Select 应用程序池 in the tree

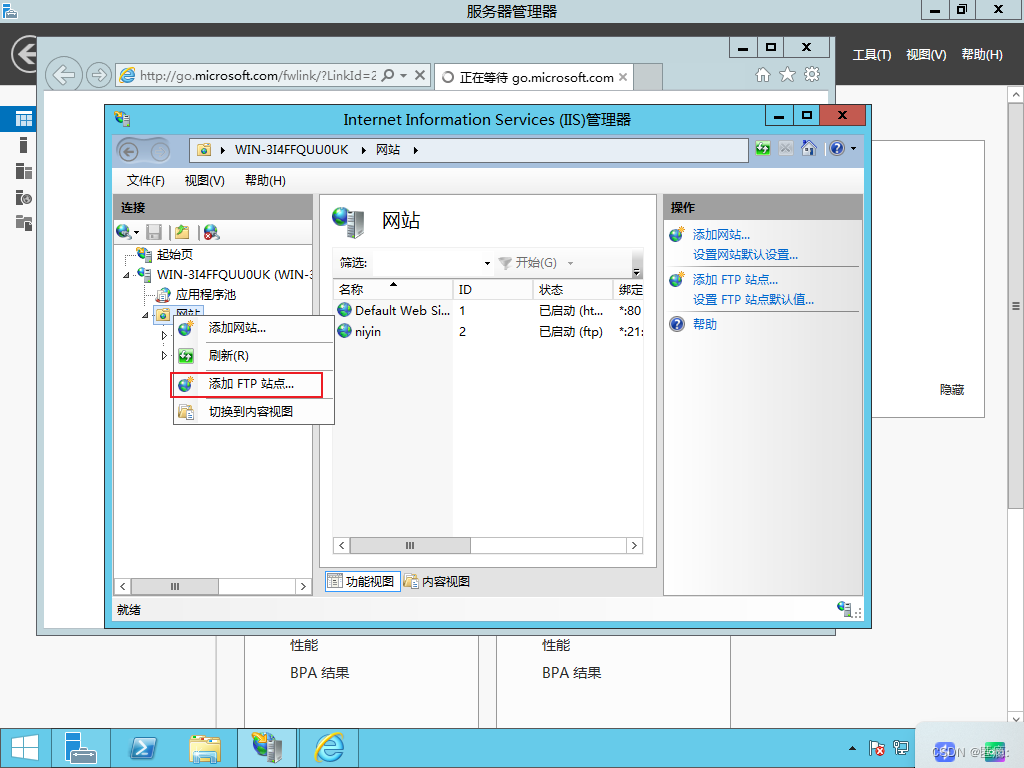(x=206, y=295)
